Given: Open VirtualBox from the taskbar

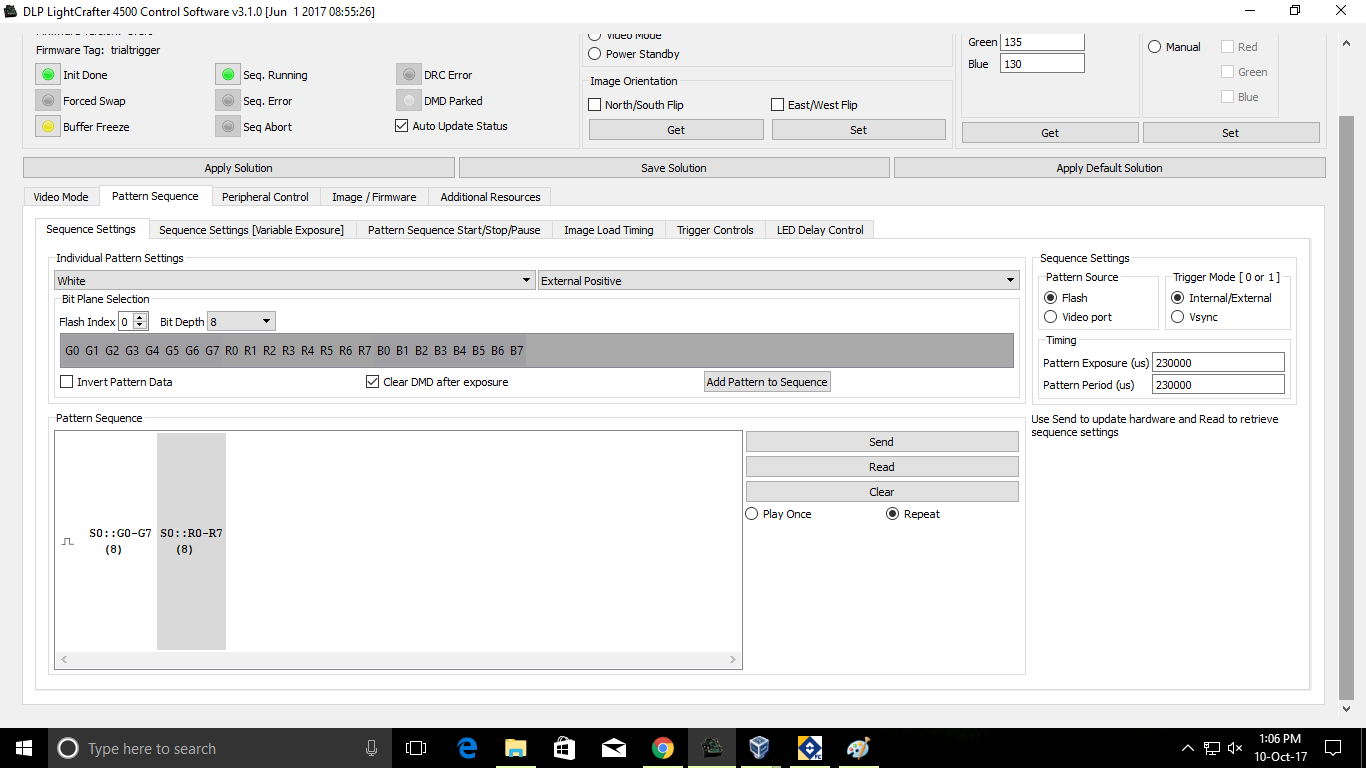Looking at the screenshot, I should 760,748.
